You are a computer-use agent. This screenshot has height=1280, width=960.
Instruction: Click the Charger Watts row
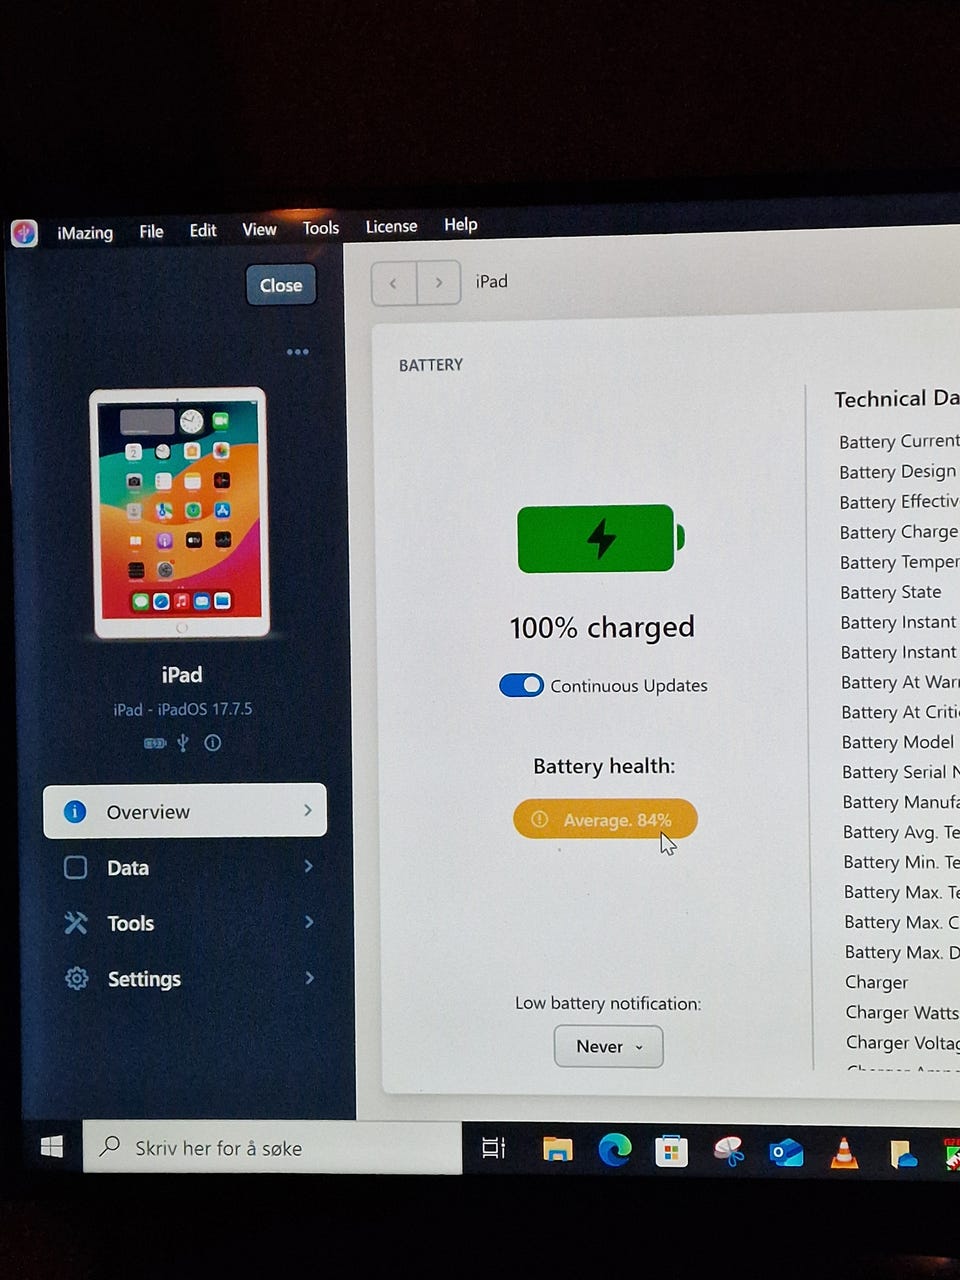pos(901,1012)
